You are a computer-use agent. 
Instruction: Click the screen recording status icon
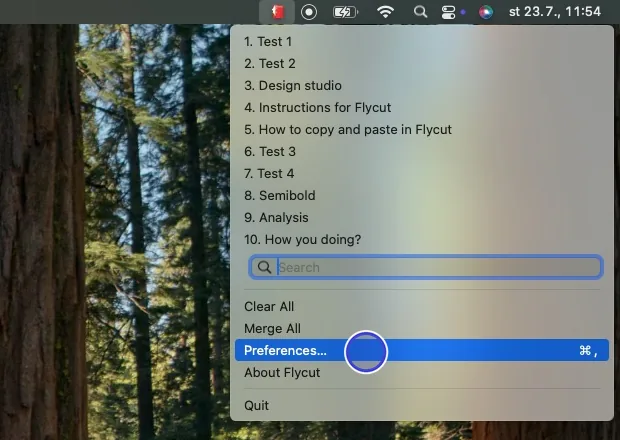pyautogui.click(x=309, y=12)
